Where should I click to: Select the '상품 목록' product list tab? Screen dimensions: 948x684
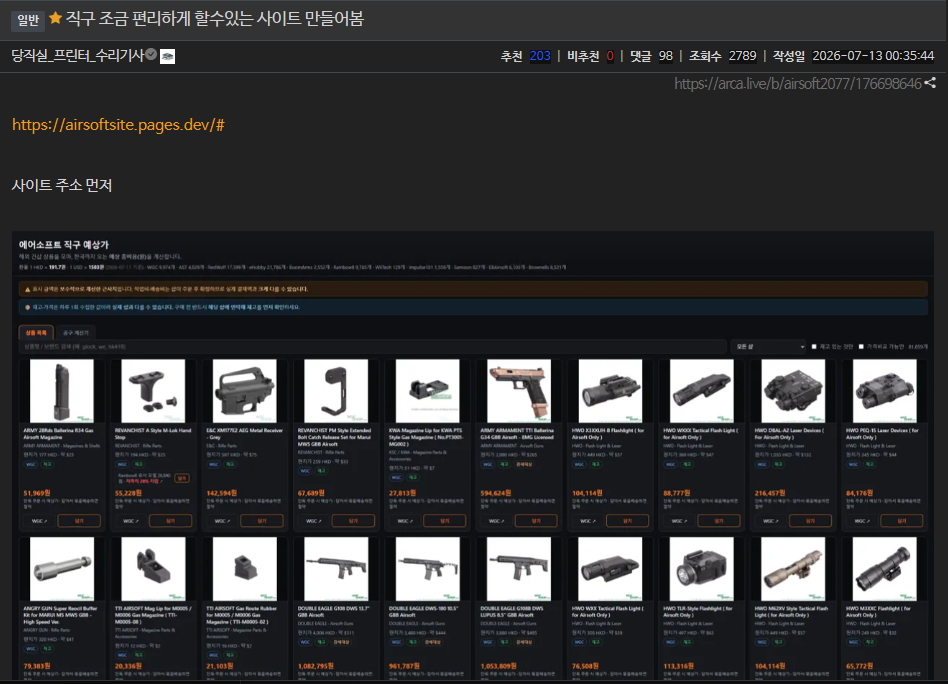tap(36, 333)
